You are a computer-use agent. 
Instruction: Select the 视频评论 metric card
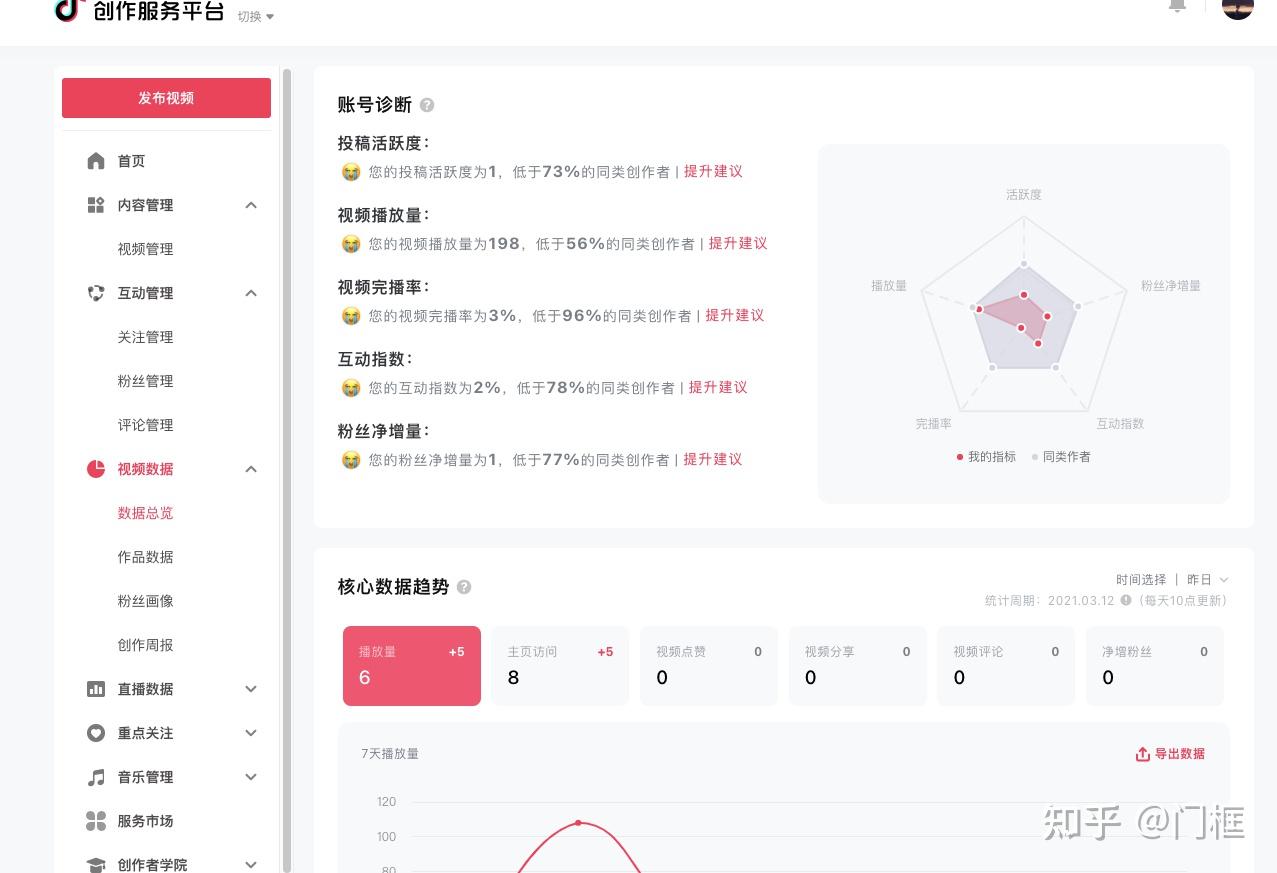(x=1006, y=666)
